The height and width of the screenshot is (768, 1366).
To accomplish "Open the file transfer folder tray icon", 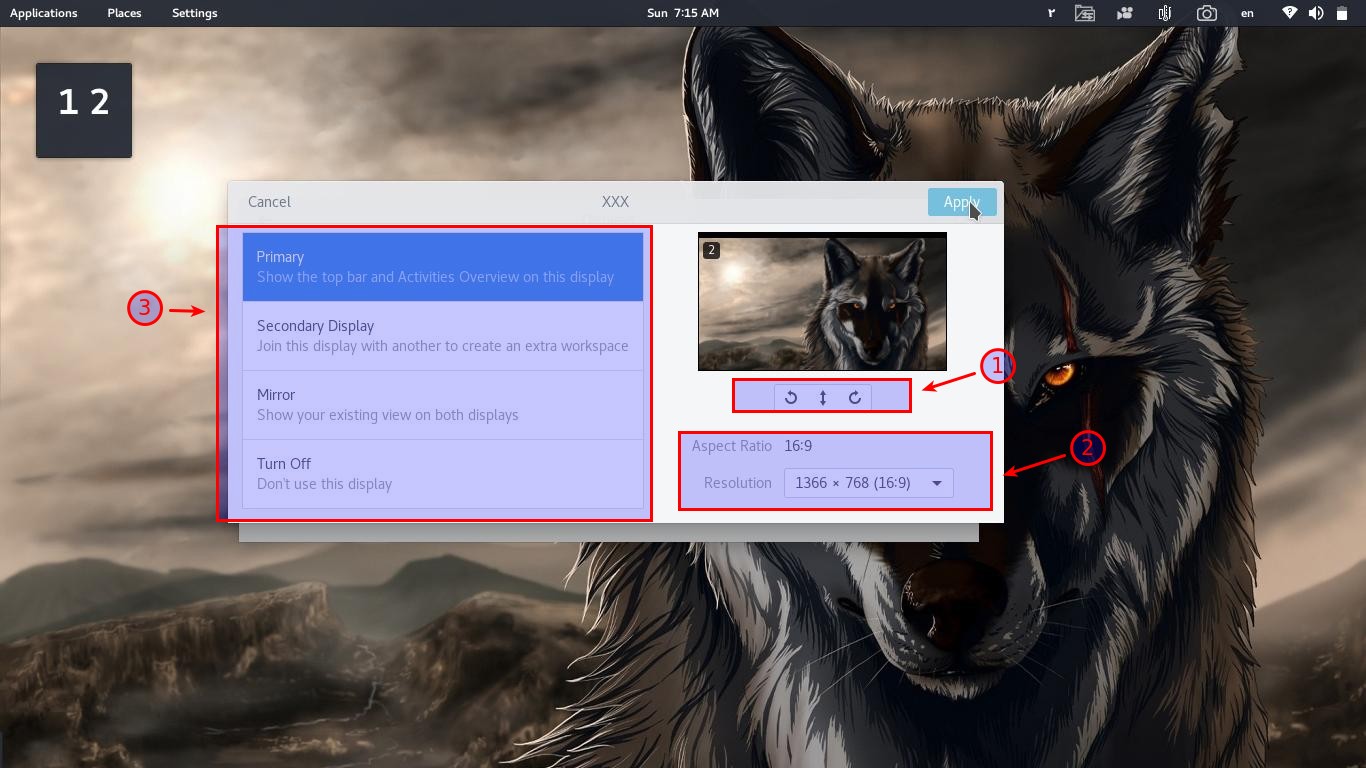I will (x=1085, y=13).
